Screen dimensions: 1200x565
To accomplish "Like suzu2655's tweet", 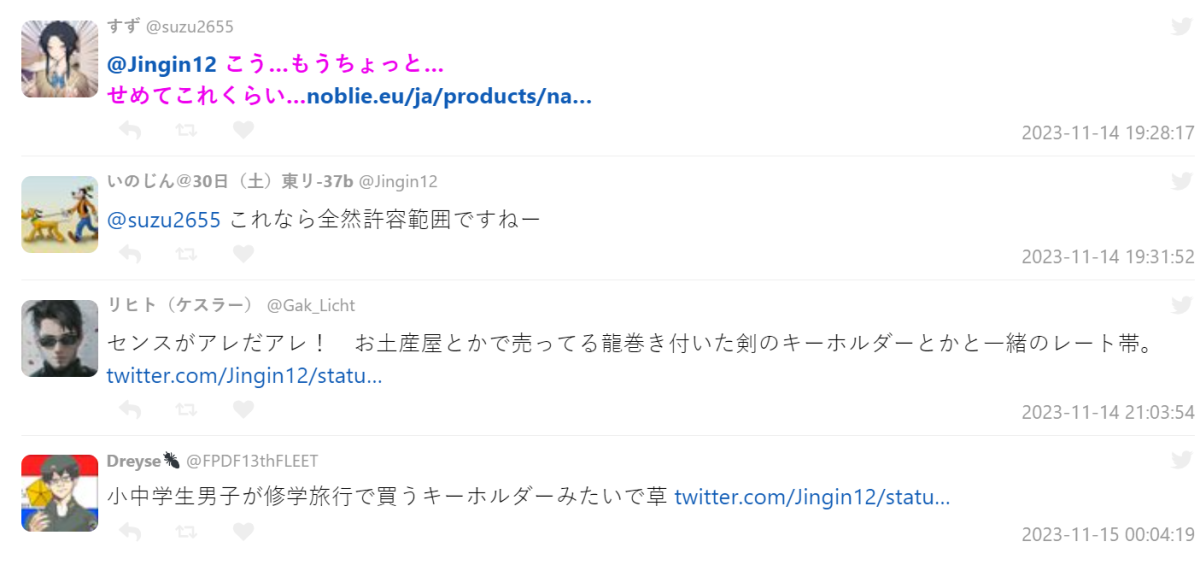I will pos(243,130).
